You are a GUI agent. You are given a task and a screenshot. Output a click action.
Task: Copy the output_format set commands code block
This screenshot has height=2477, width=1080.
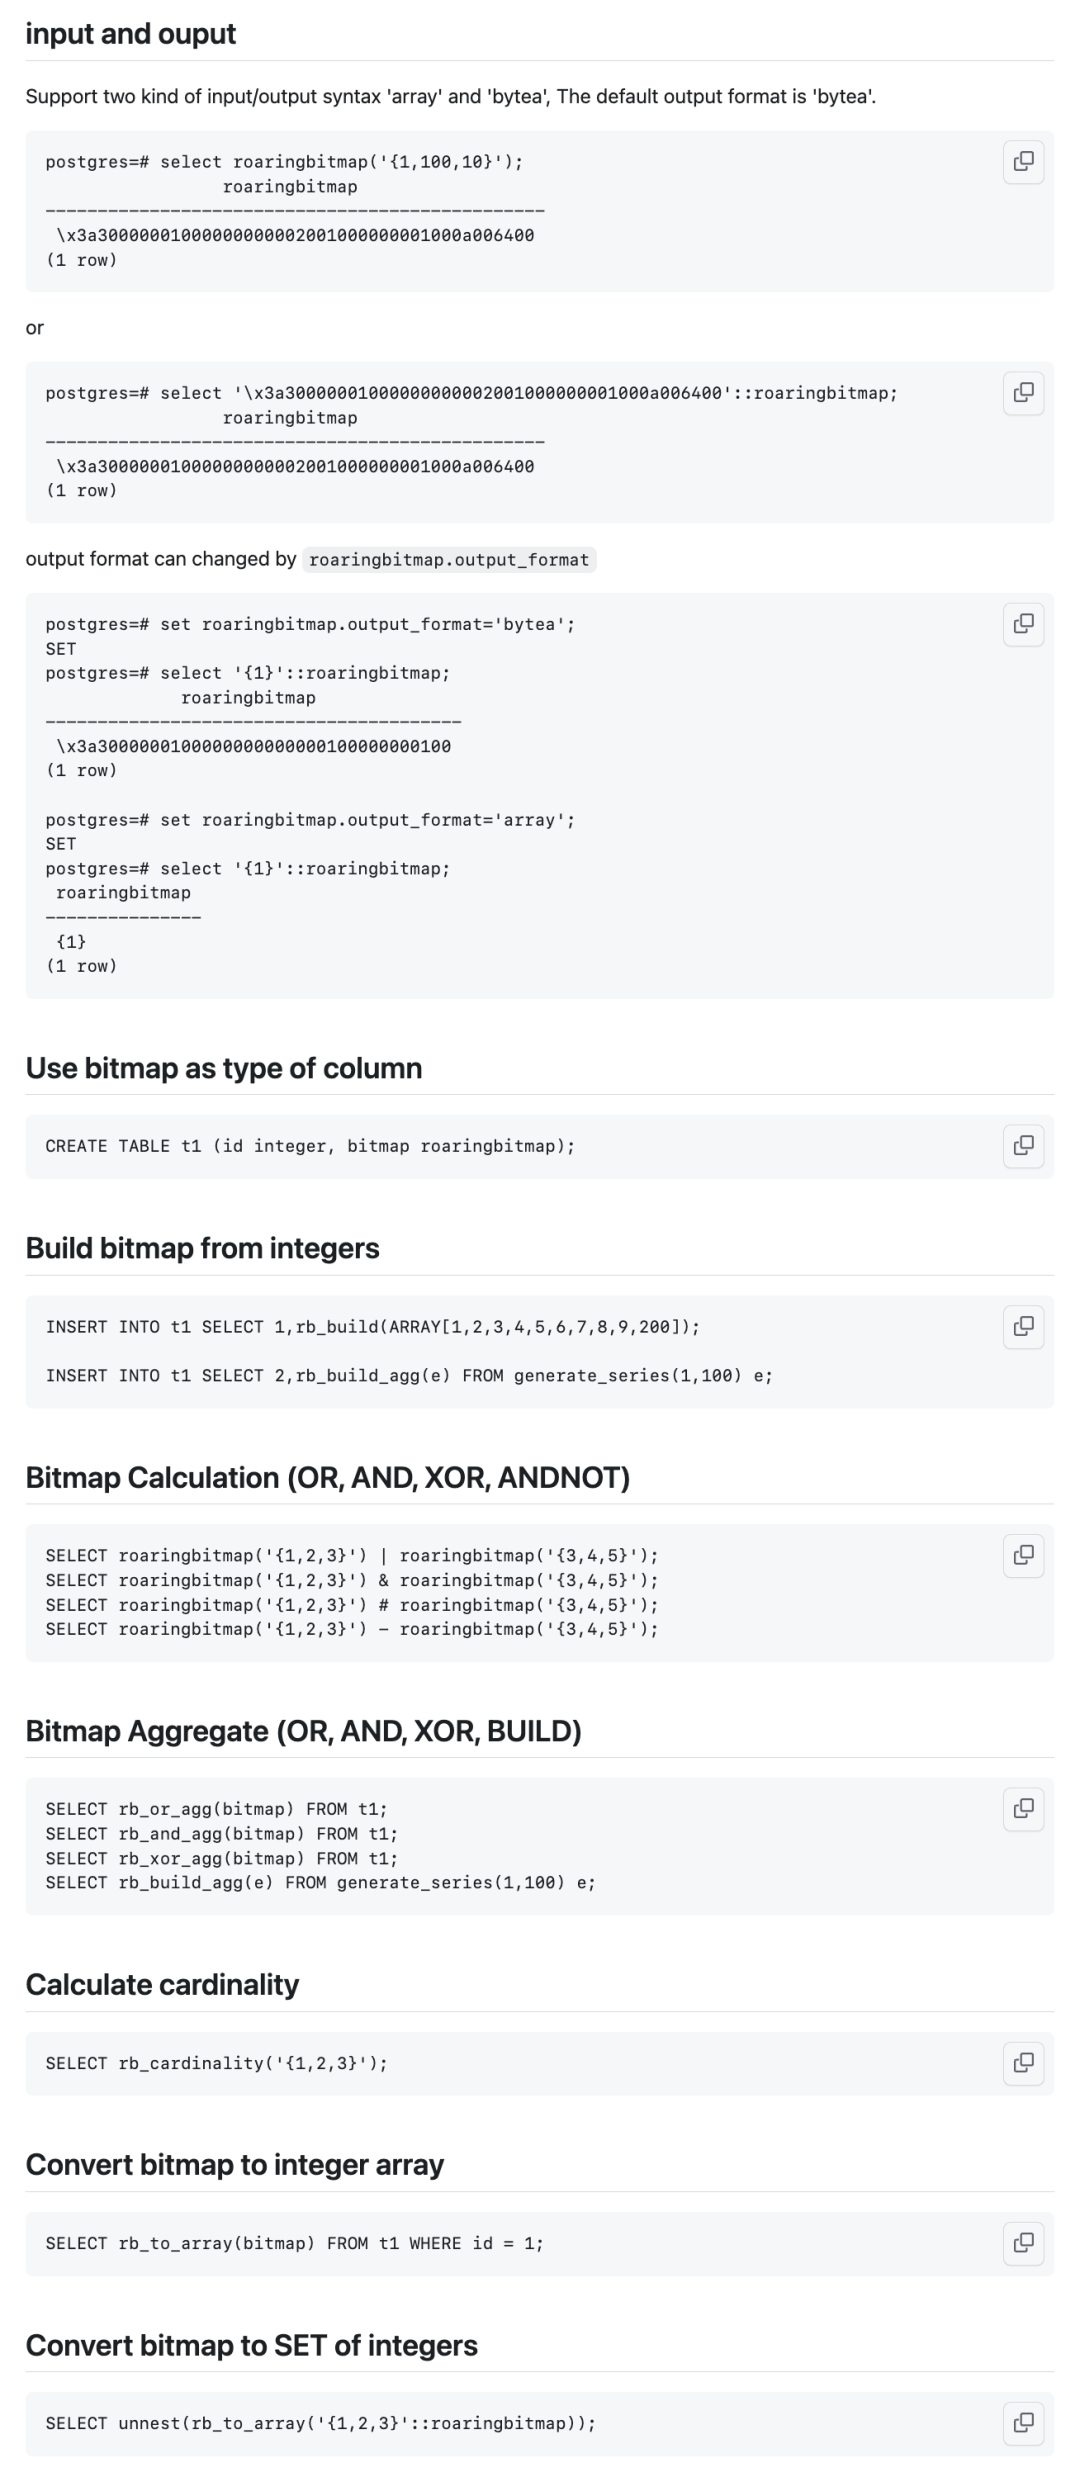[1023, 624]
